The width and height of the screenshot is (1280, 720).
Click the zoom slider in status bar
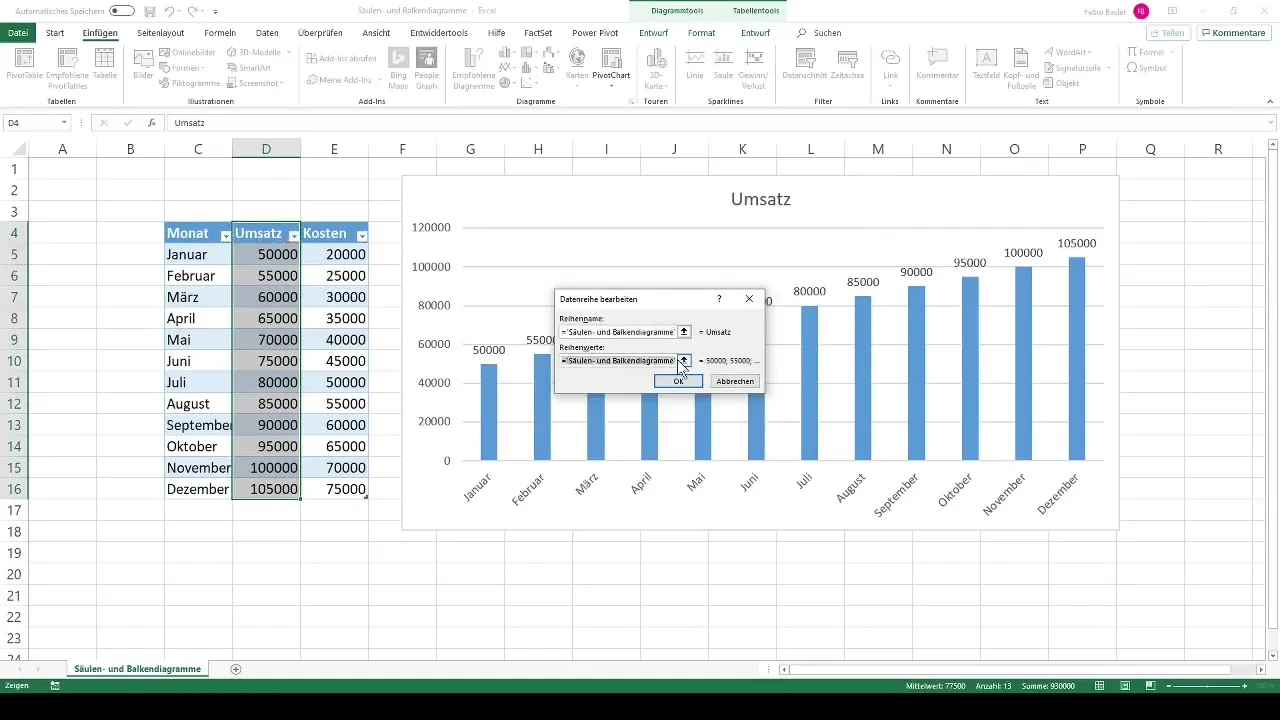click(1207, 686)
